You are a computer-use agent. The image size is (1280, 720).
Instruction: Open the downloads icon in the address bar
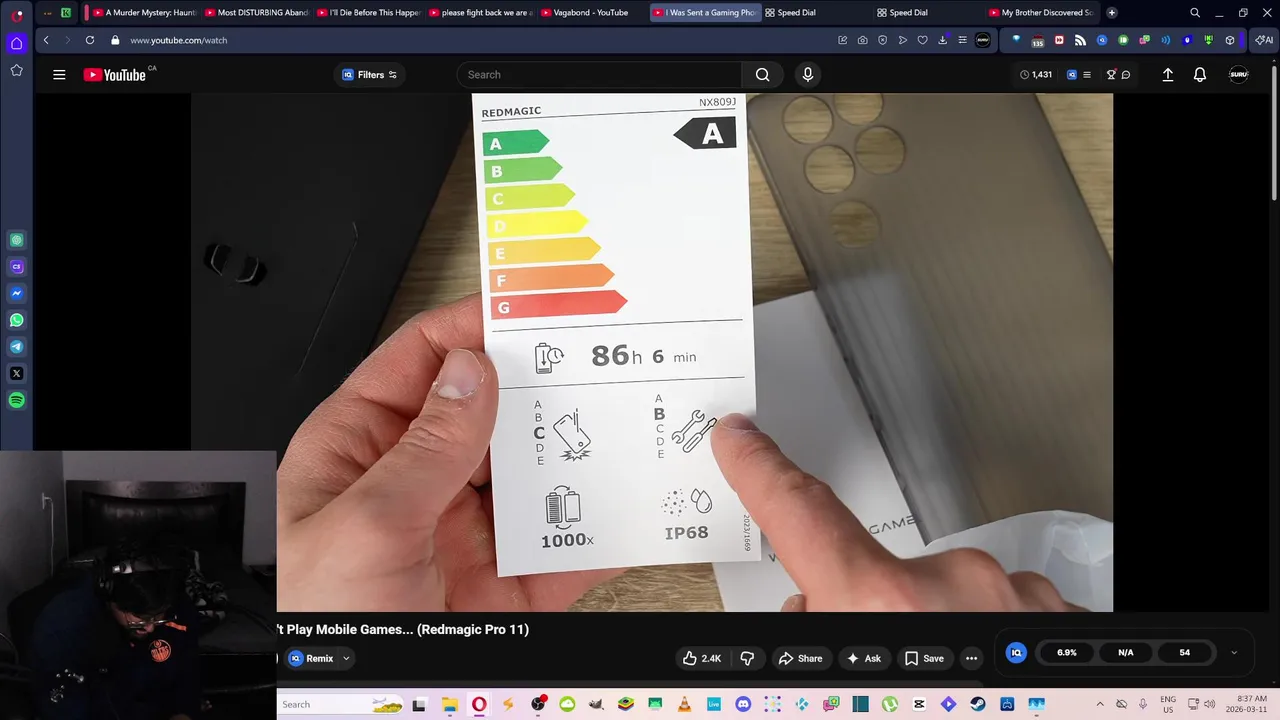coord(942,40)
